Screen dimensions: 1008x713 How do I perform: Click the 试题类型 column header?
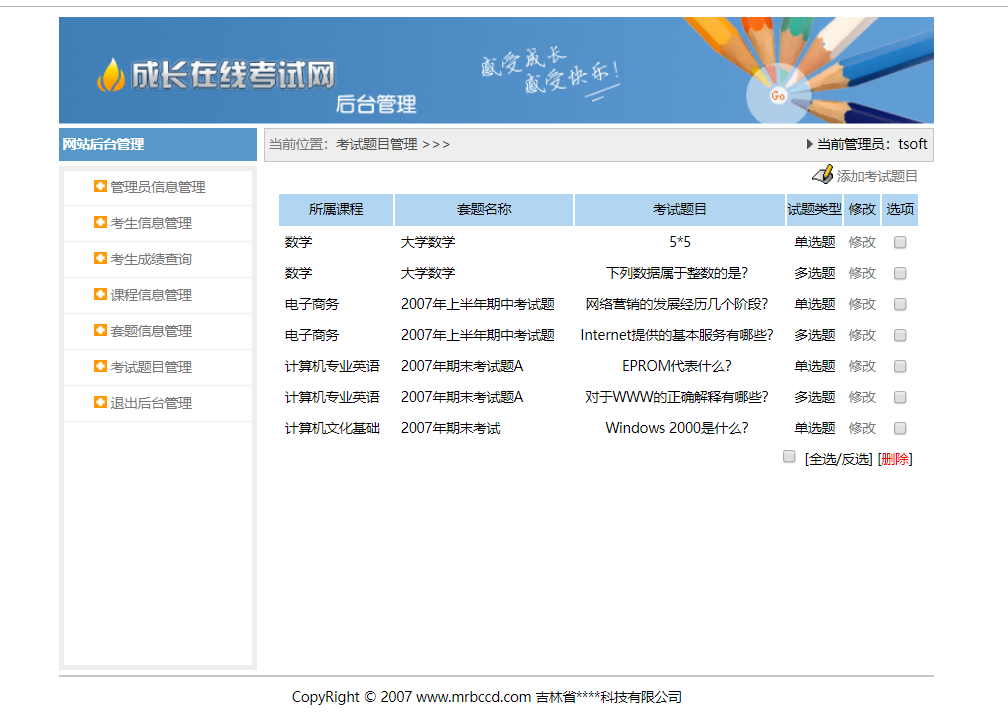pos(814,210)
